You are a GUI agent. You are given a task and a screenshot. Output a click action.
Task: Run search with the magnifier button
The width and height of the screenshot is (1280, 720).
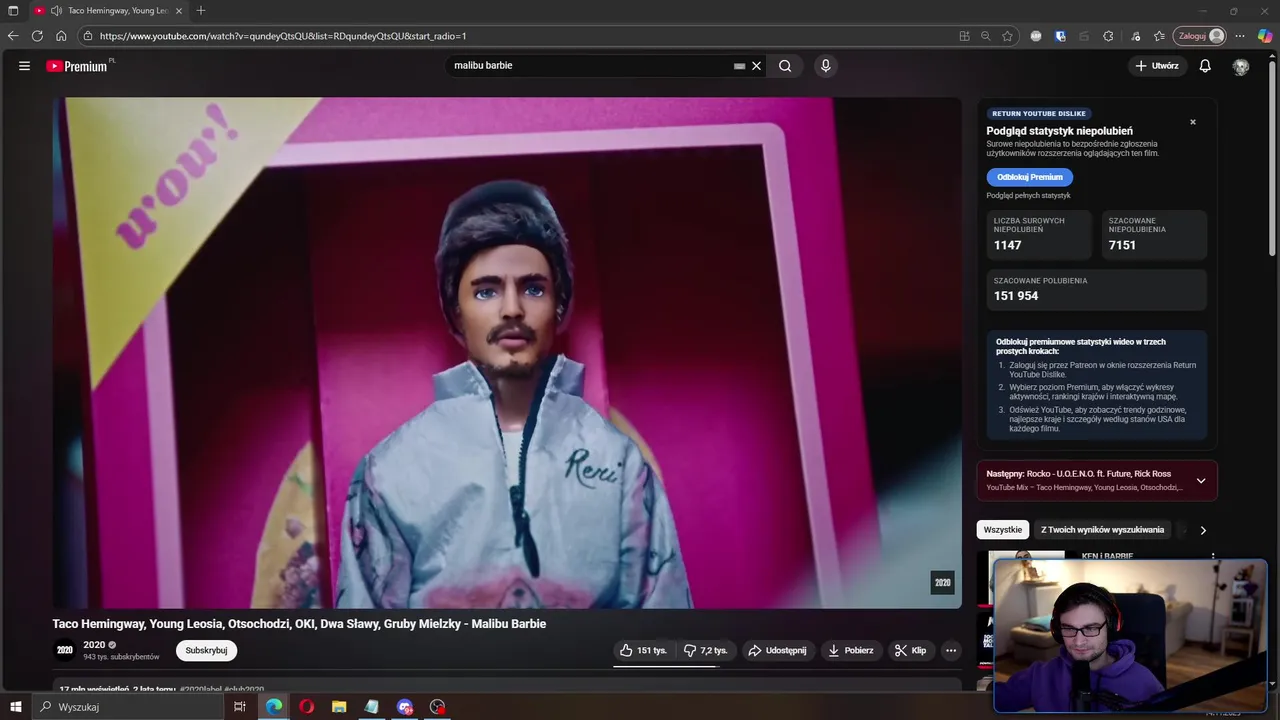(x=785, y=66)
